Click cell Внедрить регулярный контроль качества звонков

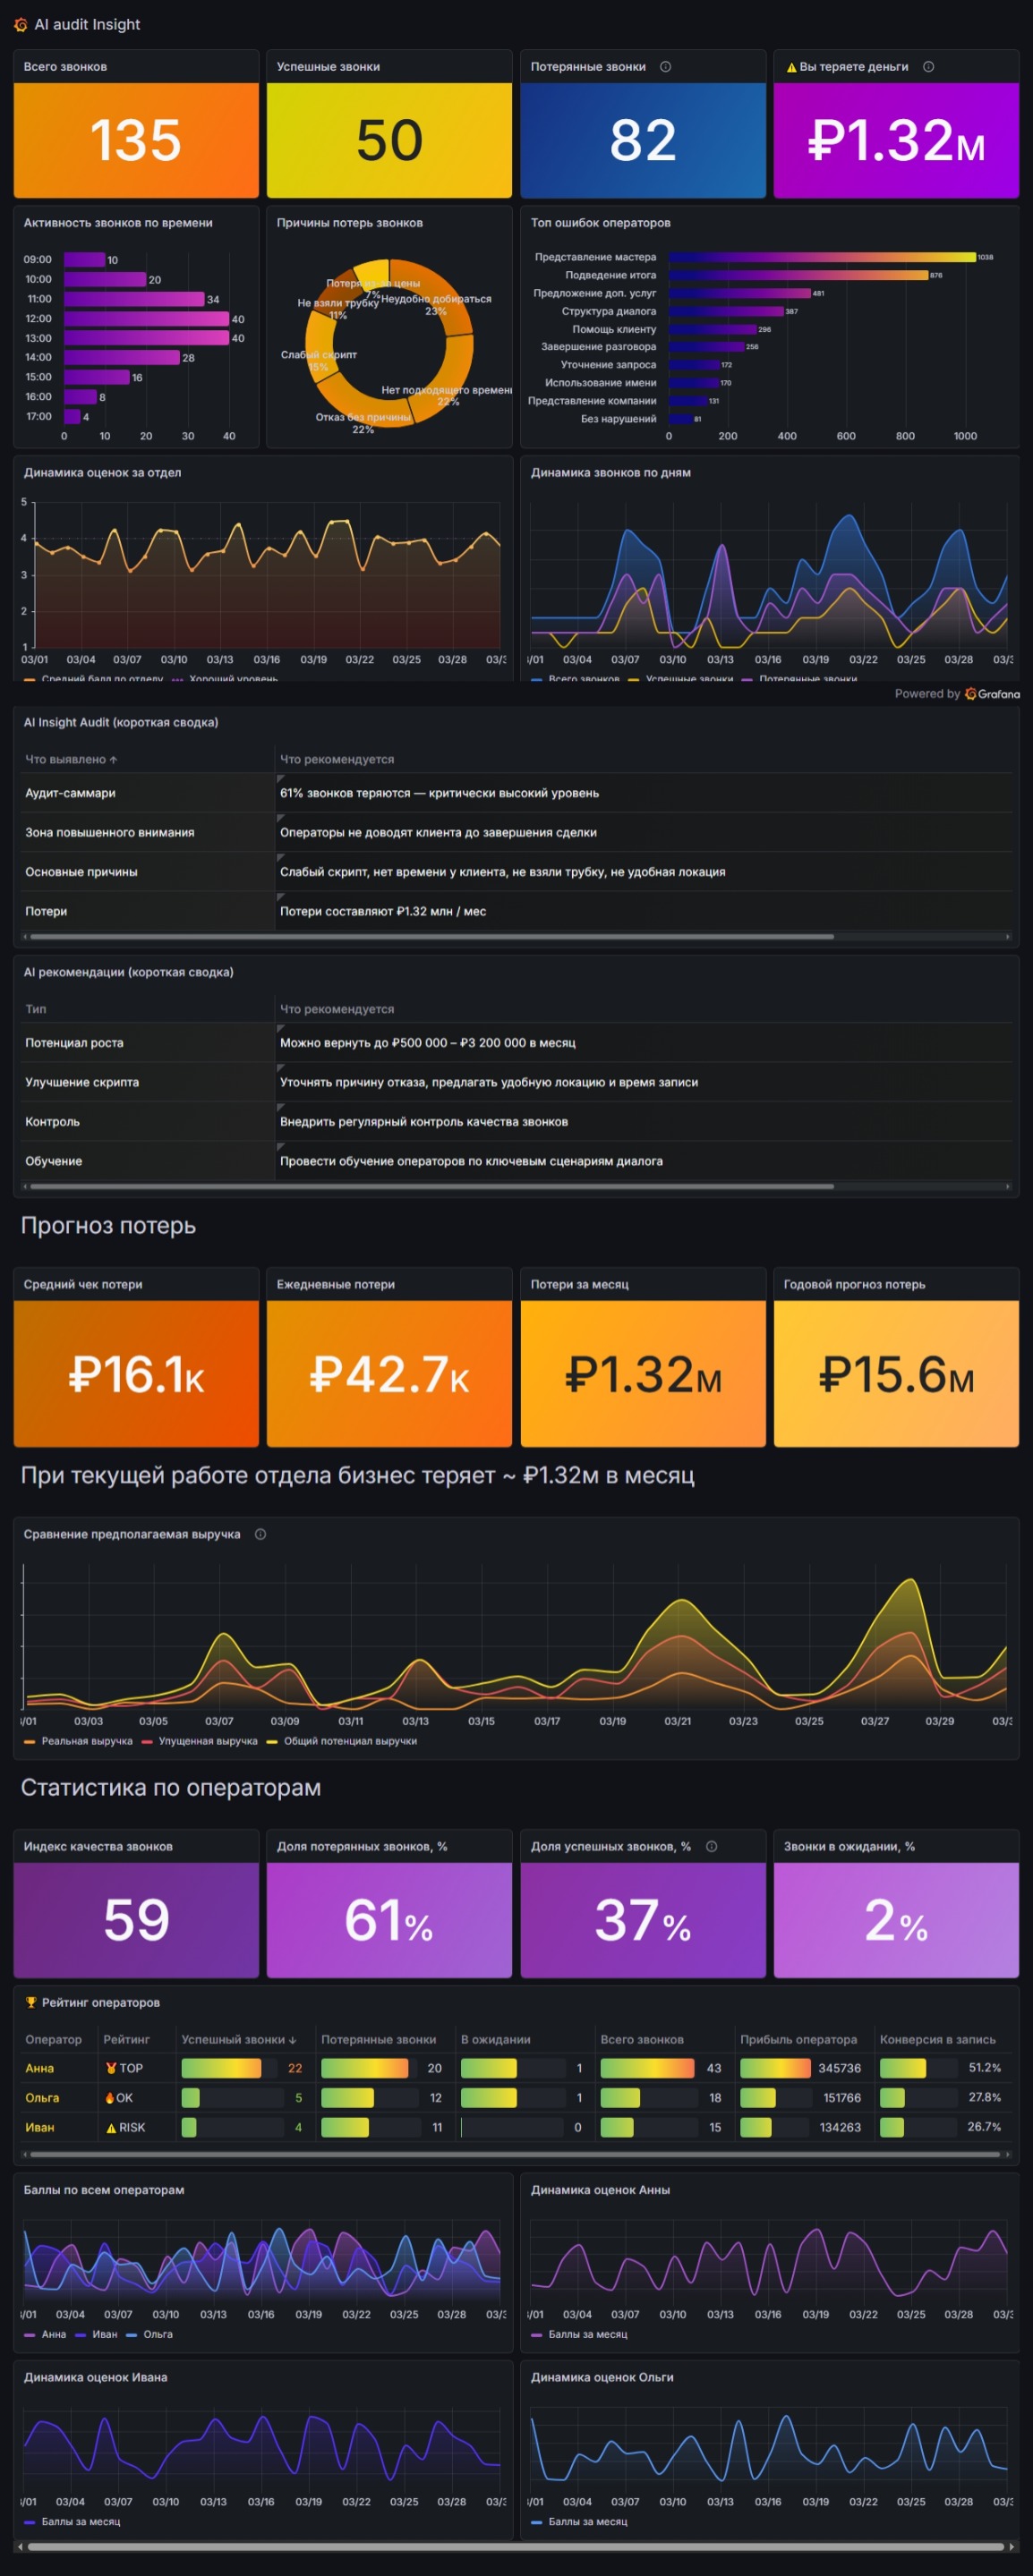click(644, 1122)
